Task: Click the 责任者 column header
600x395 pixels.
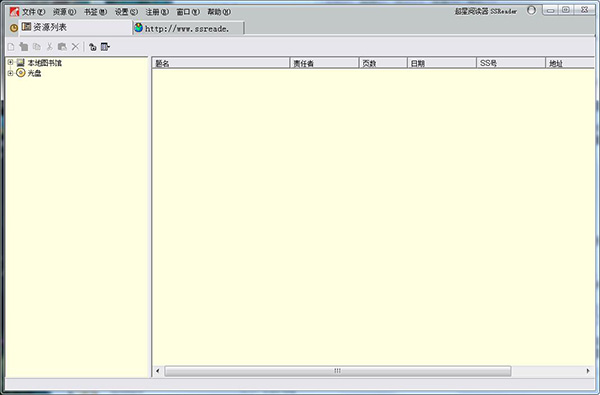Action: click(324, 63)
